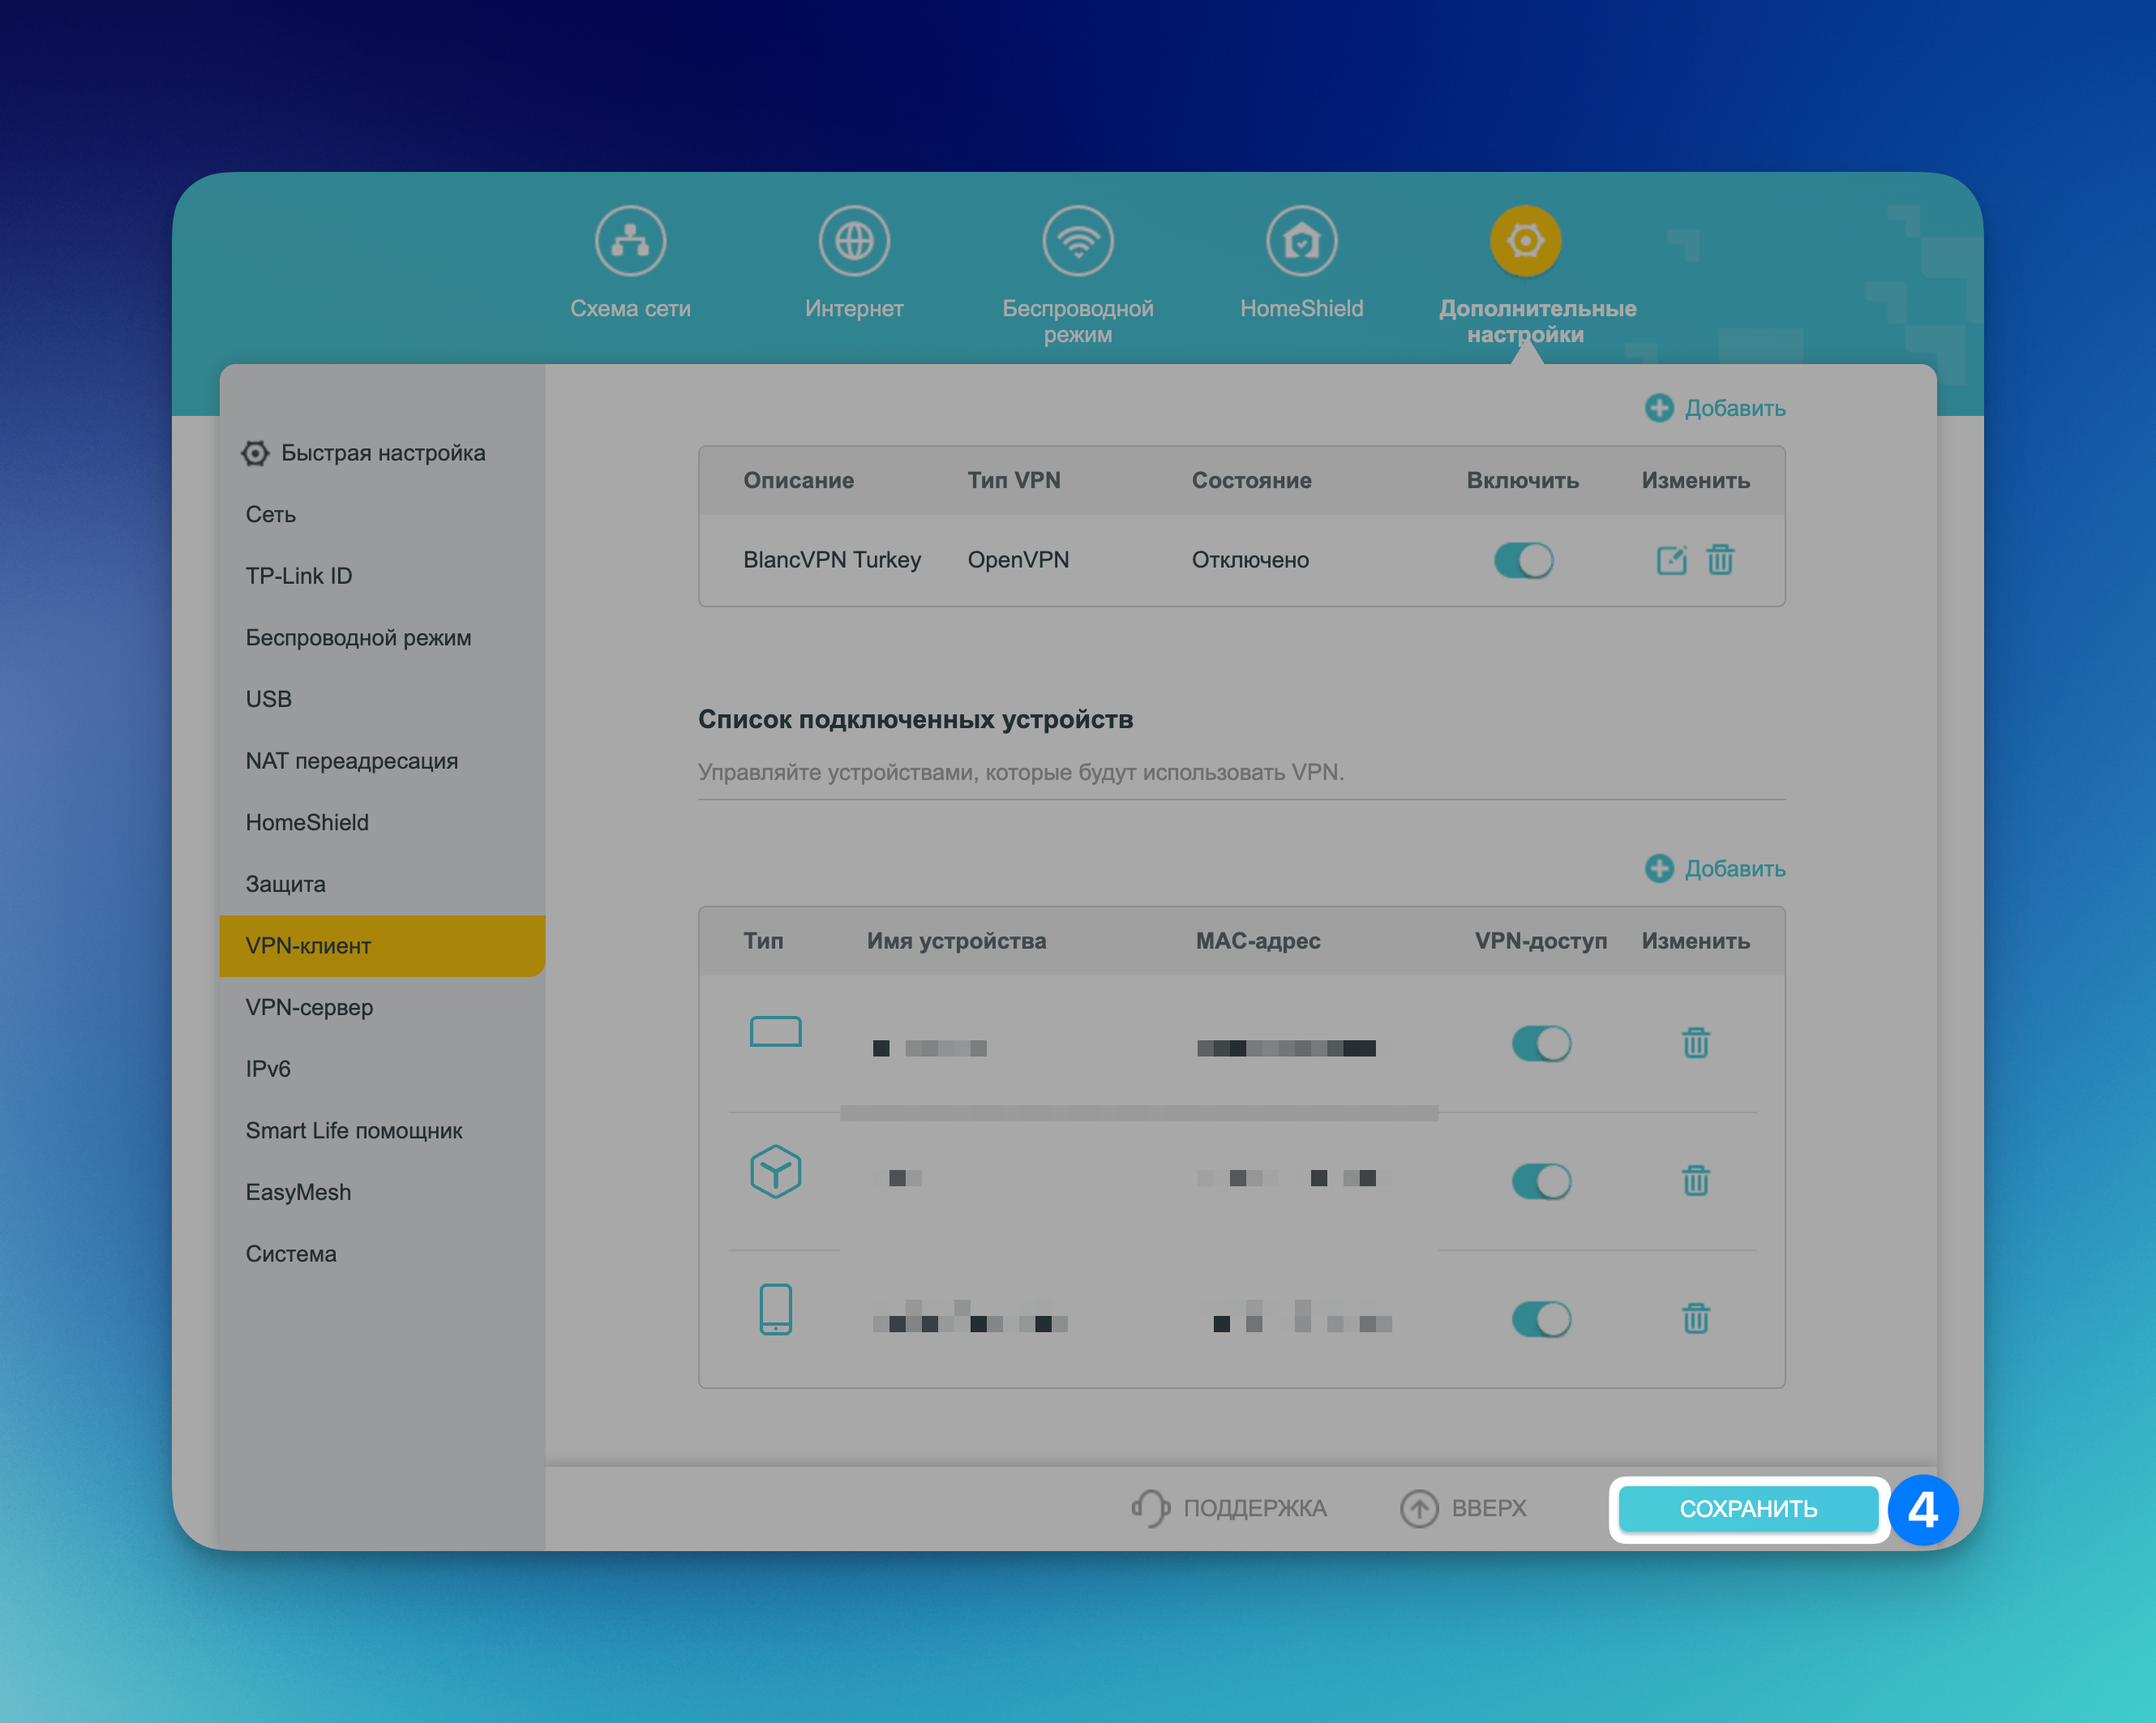The height and width of the screenshot is (1723, 2156).
Task: Toggle VPN access for the laptop device
Action: tap(1541, 1043)
